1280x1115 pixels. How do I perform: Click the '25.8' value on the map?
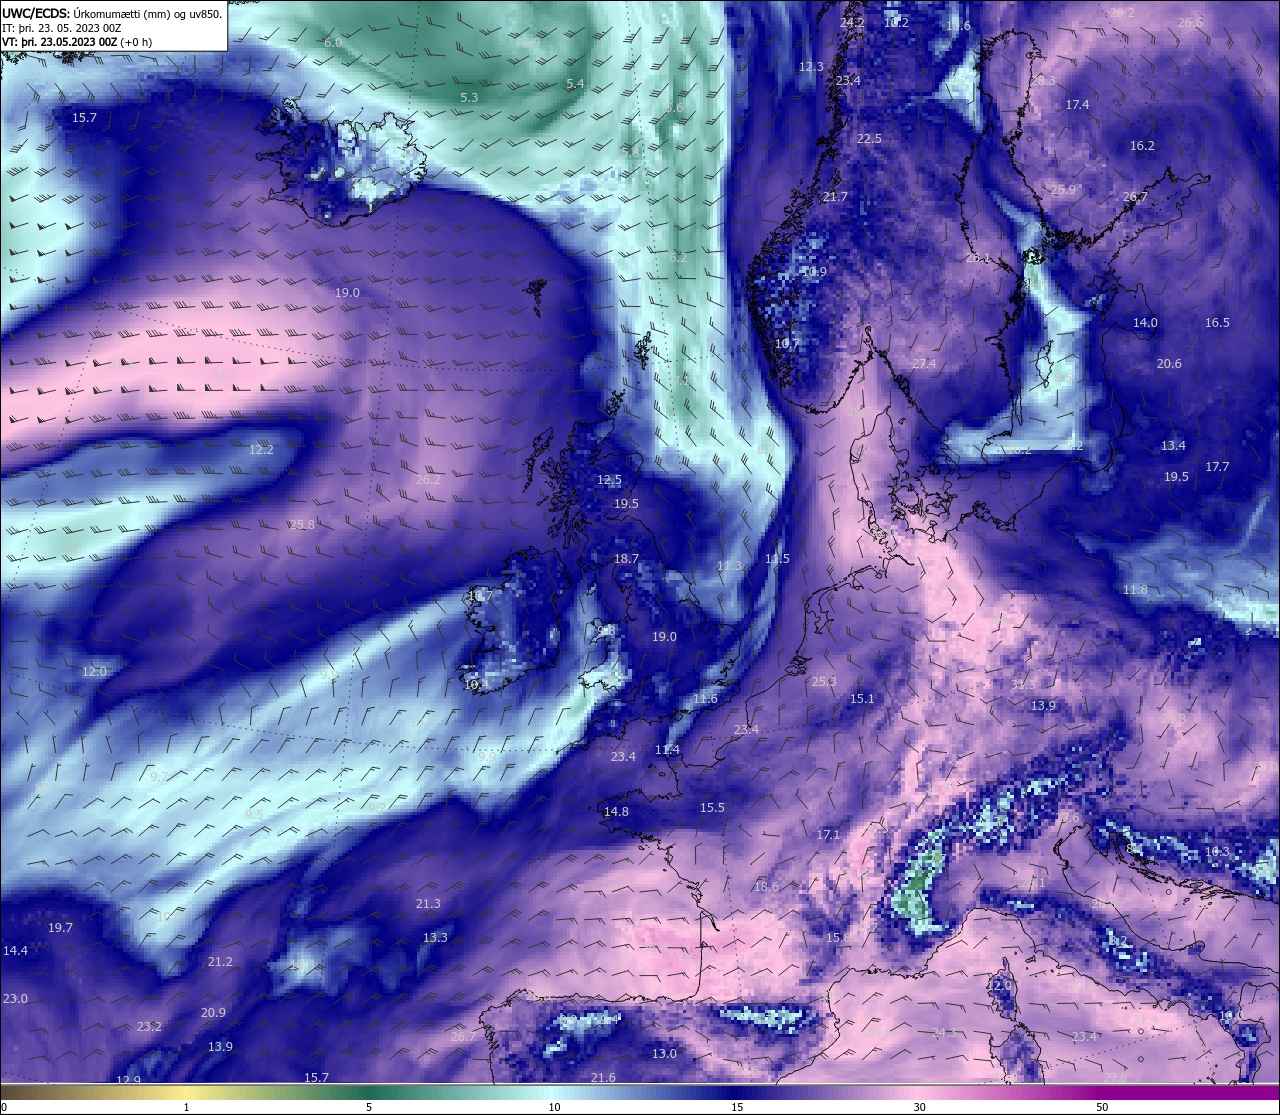coord(302,525)
